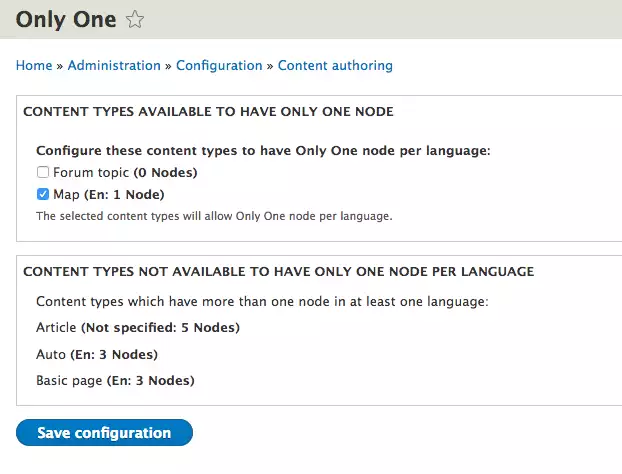The width and height of the screenshot is (622, 474).
Task: Enable the Forum topic checkbox
Action: tap(43, 173)
